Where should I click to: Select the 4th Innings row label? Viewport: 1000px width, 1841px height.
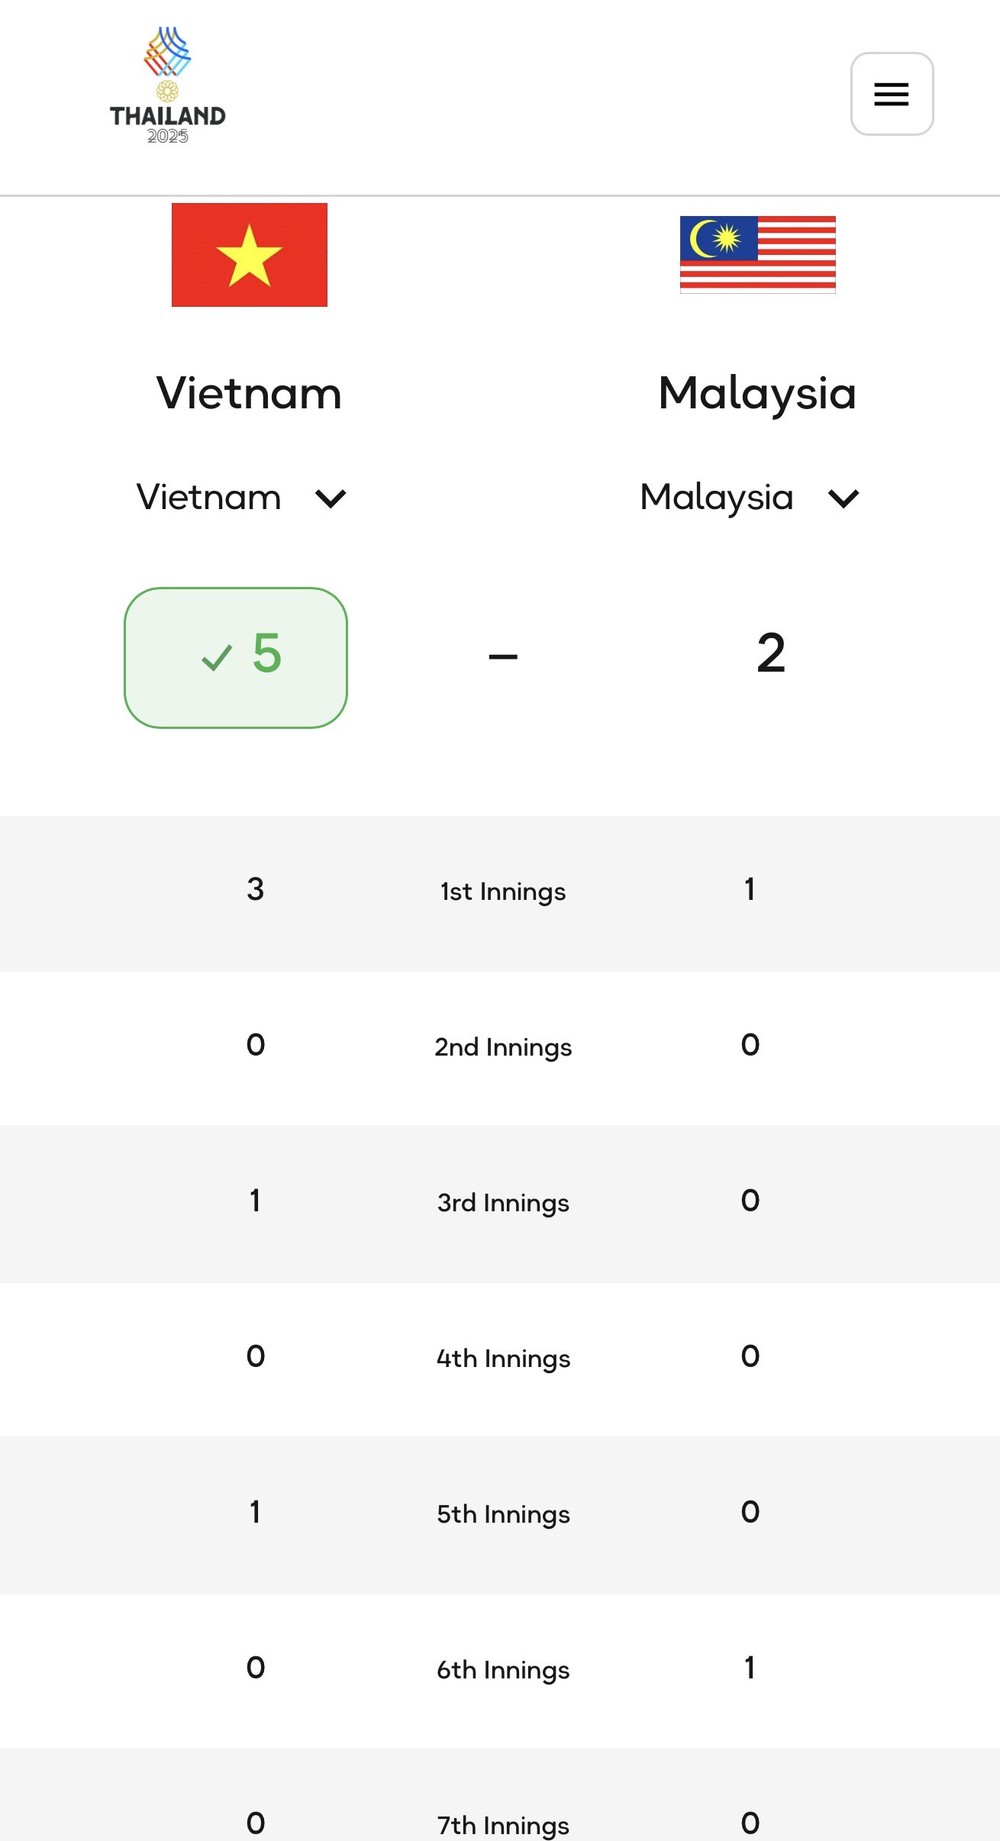point(503,1358)
